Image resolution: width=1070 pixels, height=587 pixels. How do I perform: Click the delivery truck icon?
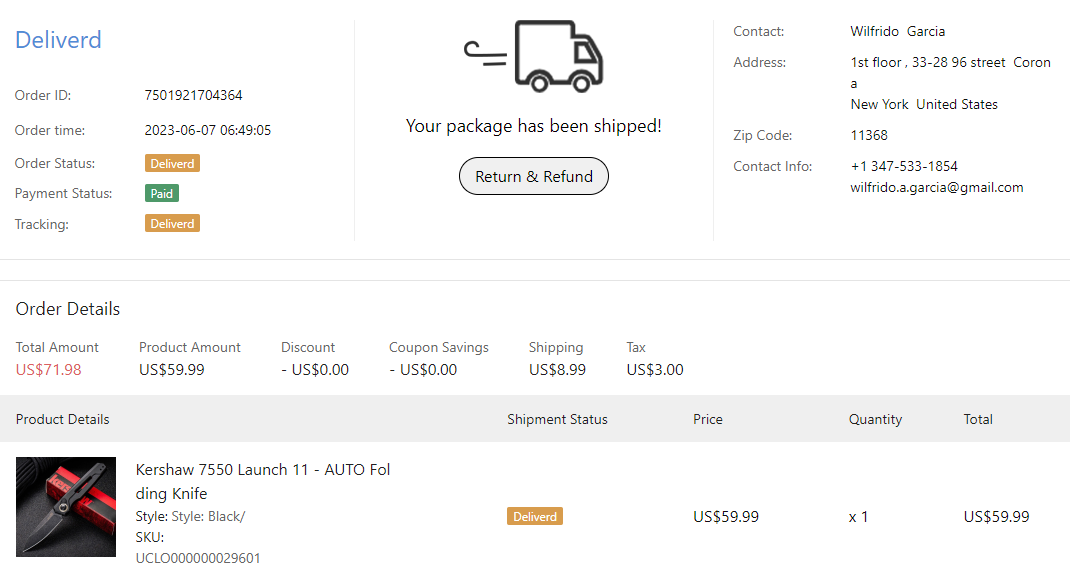(x=535, y=55)
